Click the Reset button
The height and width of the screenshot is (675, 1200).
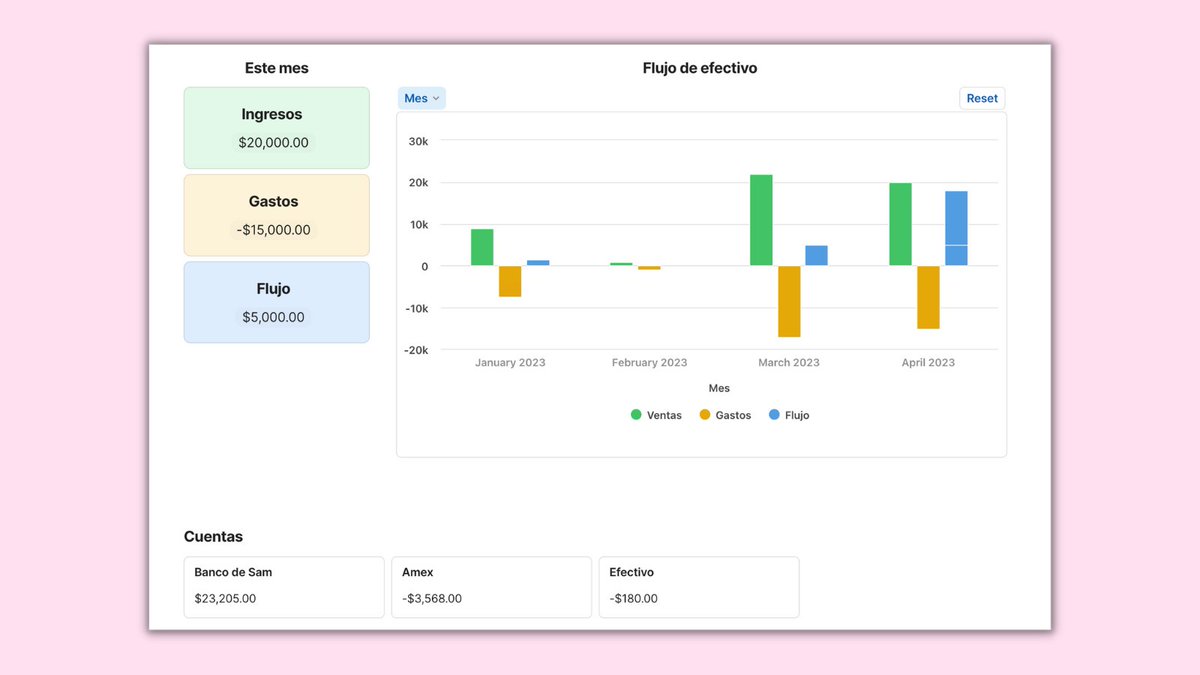[x=982, y=98]
